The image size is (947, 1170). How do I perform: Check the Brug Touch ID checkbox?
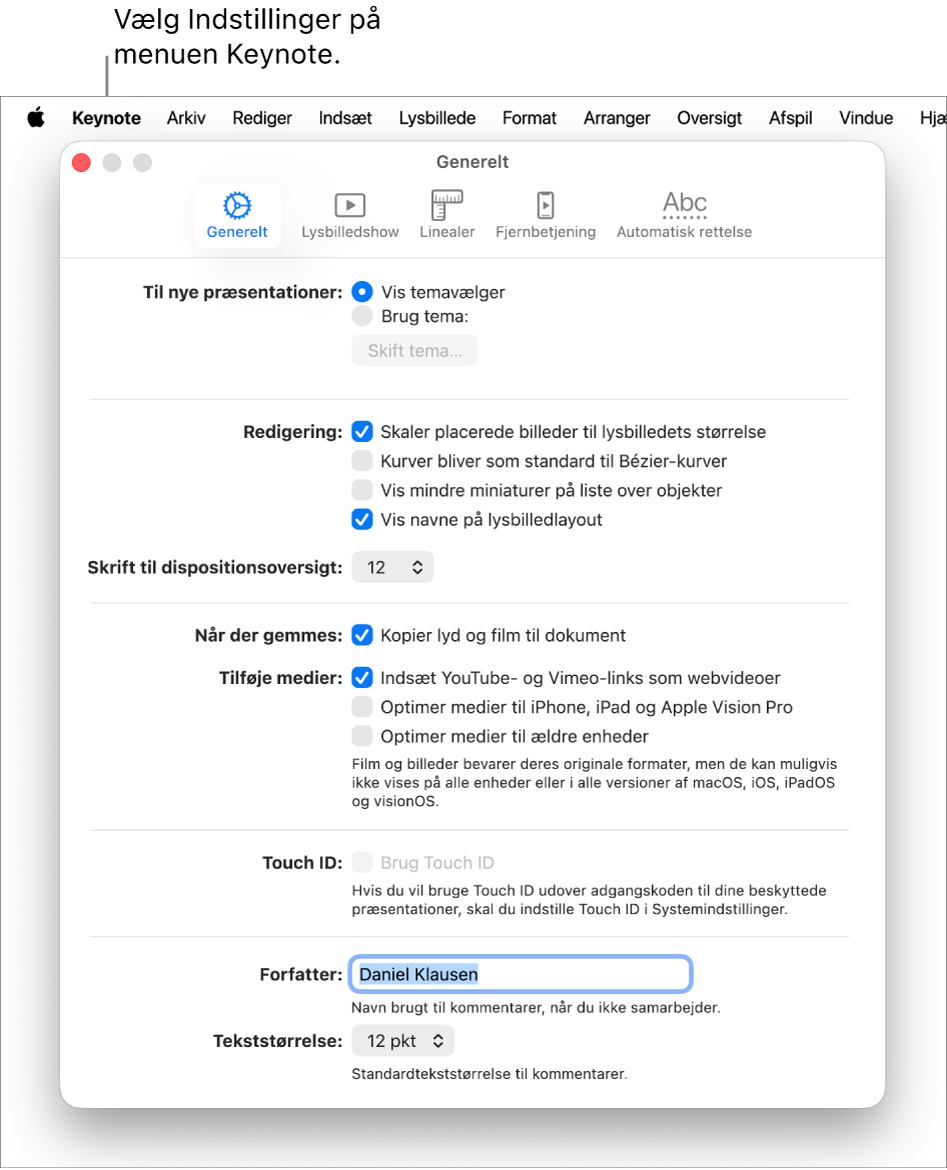(x=362, y=863)
